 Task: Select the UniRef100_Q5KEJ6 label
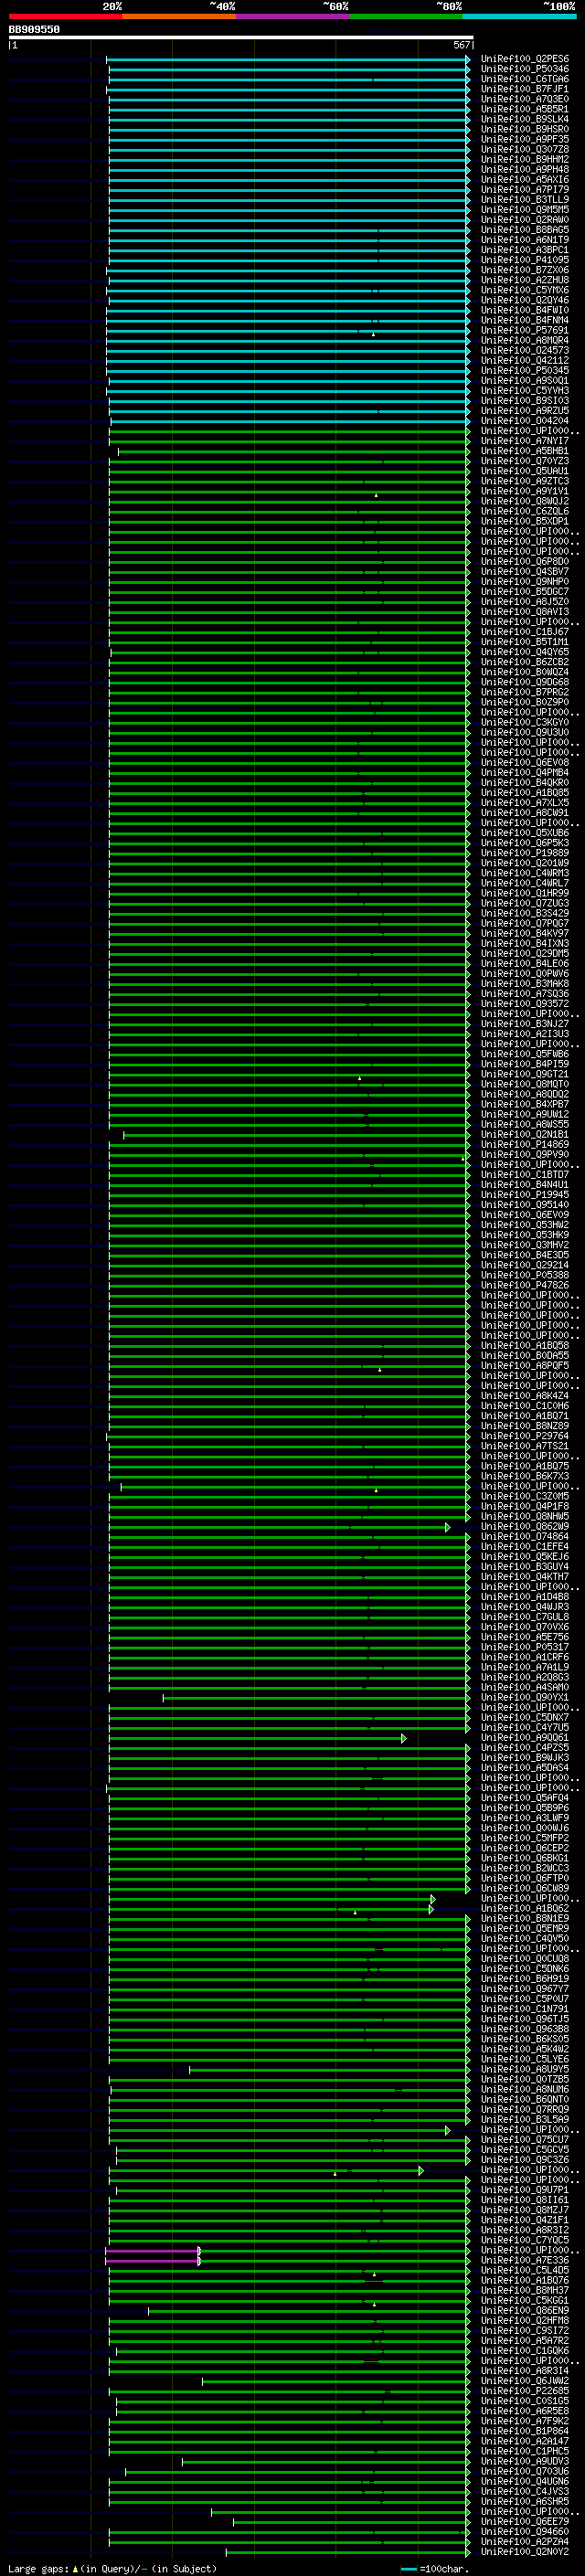pyautogui.click(x=525, y=1557)
